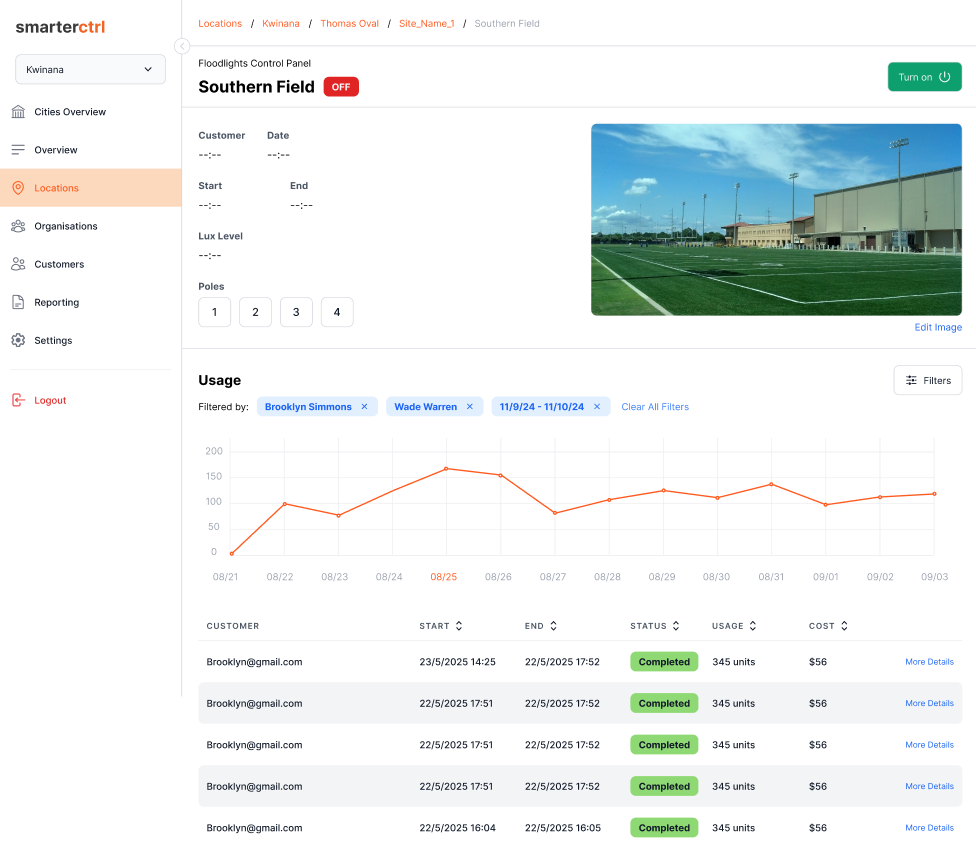
Task: Click the 09/03 axis label on chart
Action: 934,577
